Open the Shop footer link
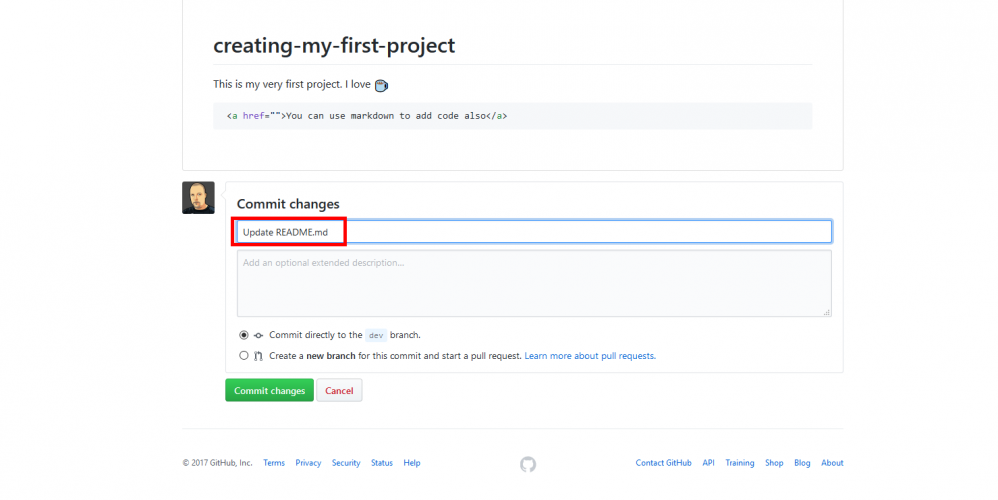Screen dimensions: 998x500 [x=774, y=462]
